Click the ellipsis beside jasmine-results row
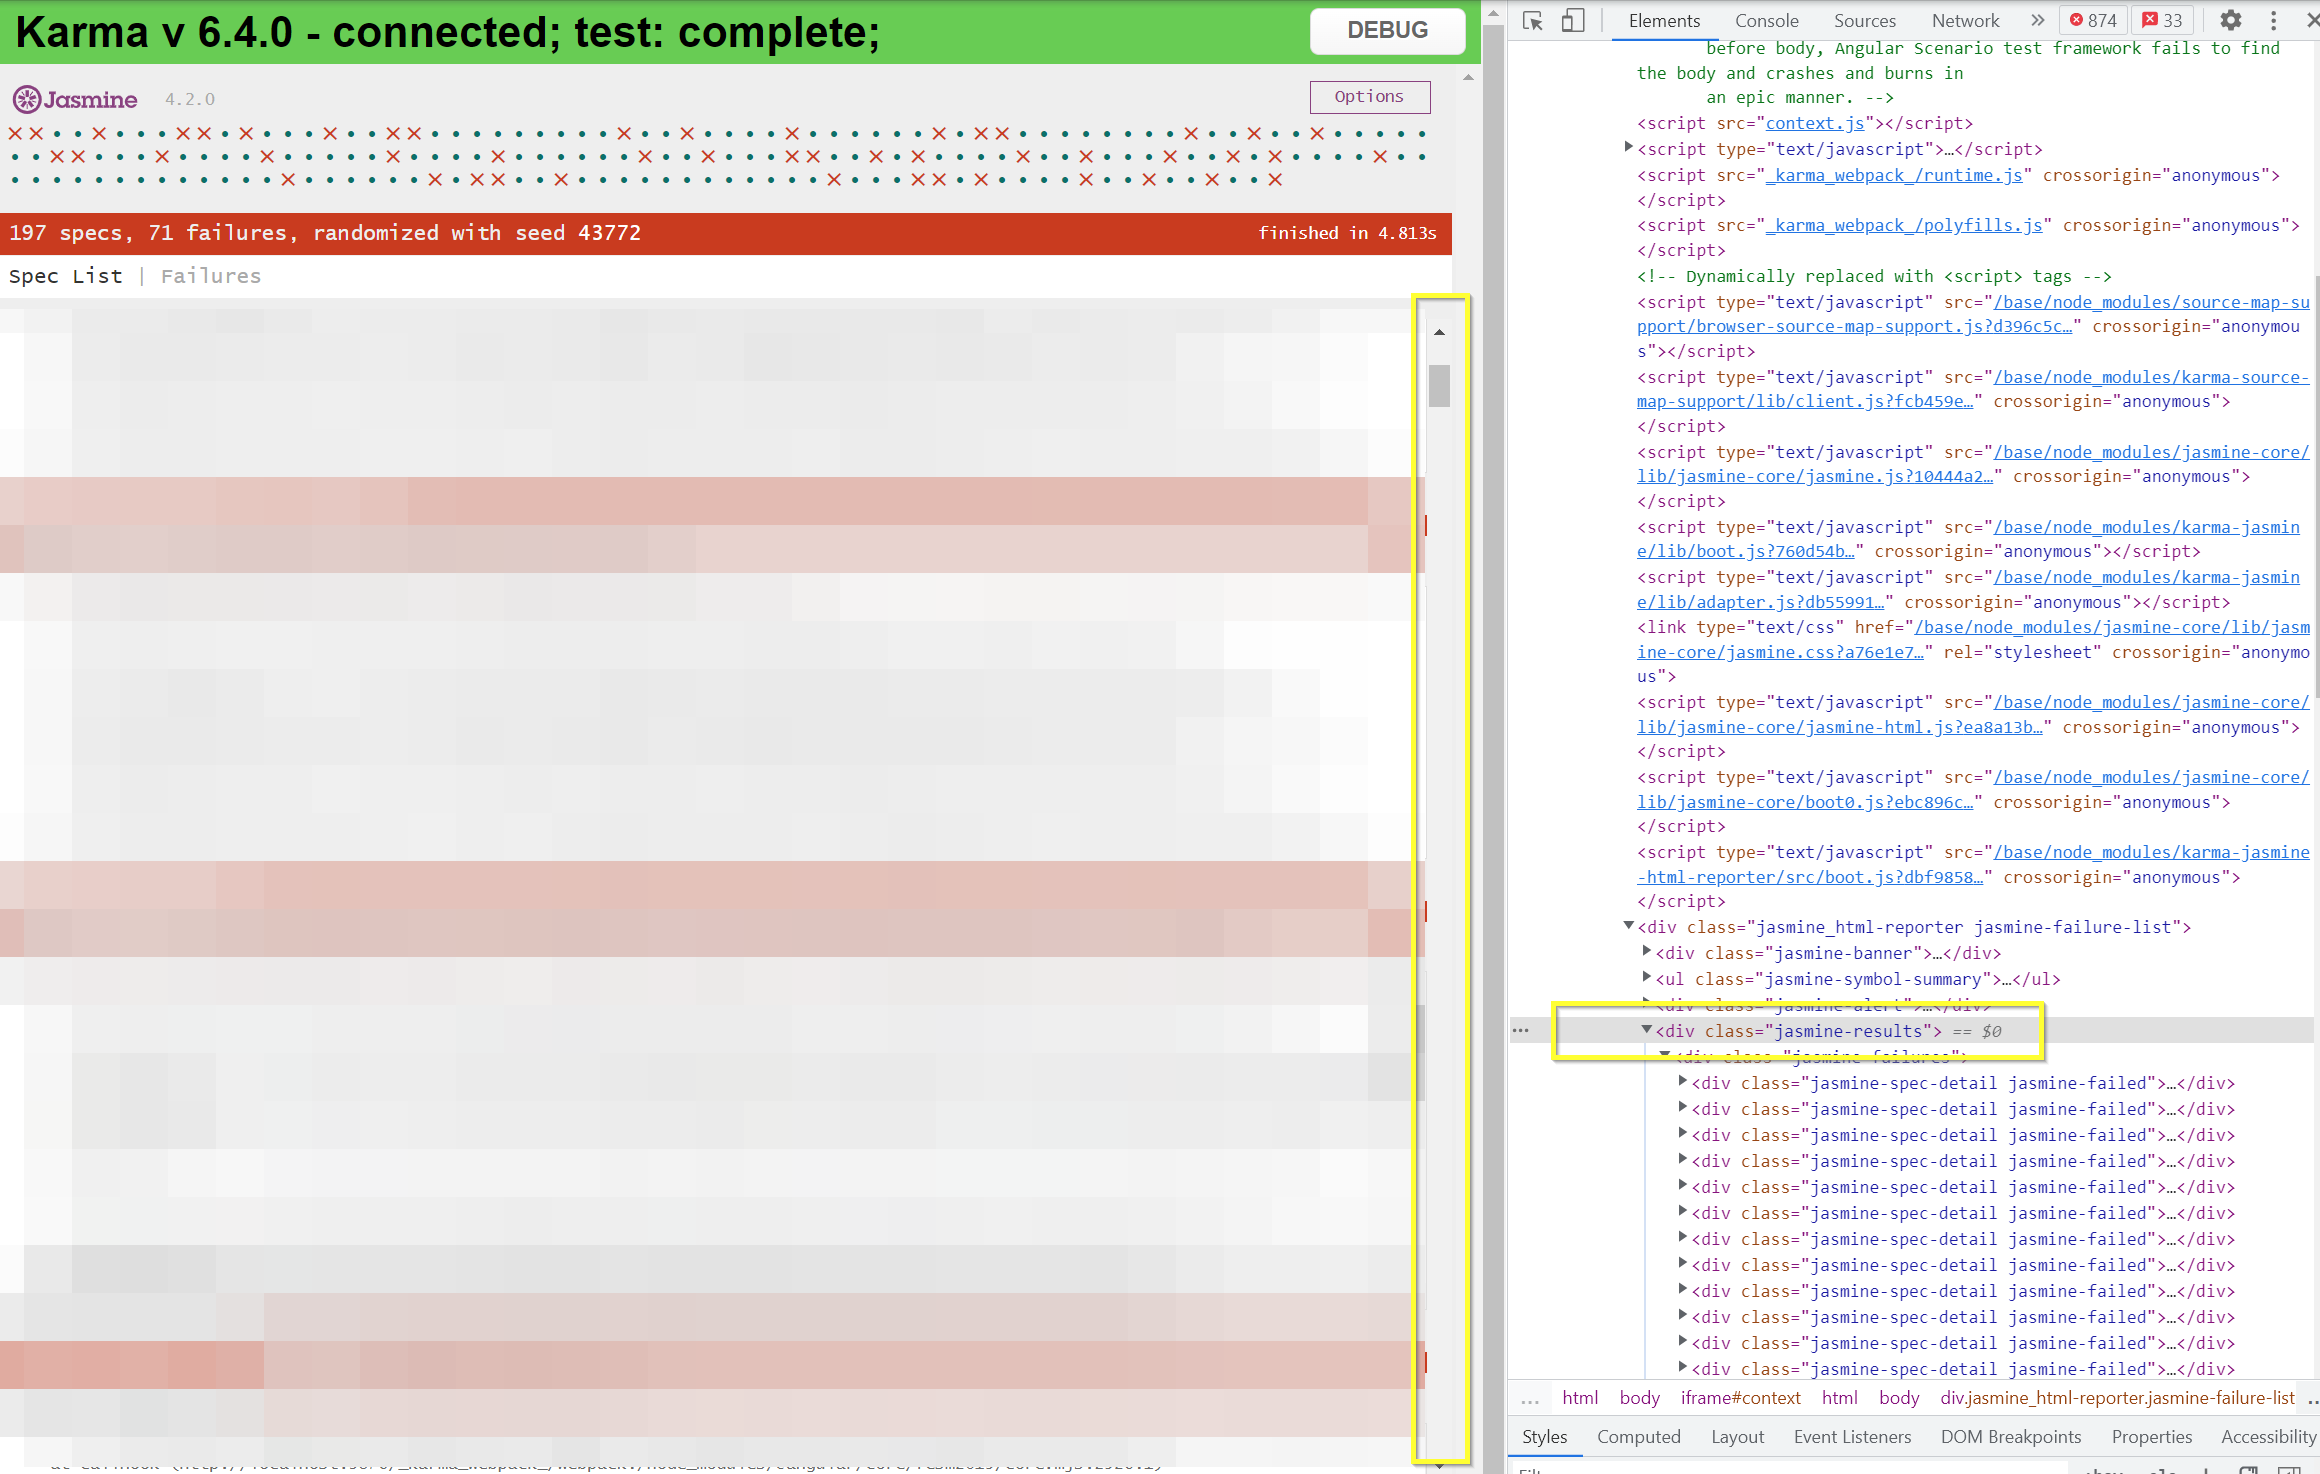2320x1474 pixels. [1520, 1030]
